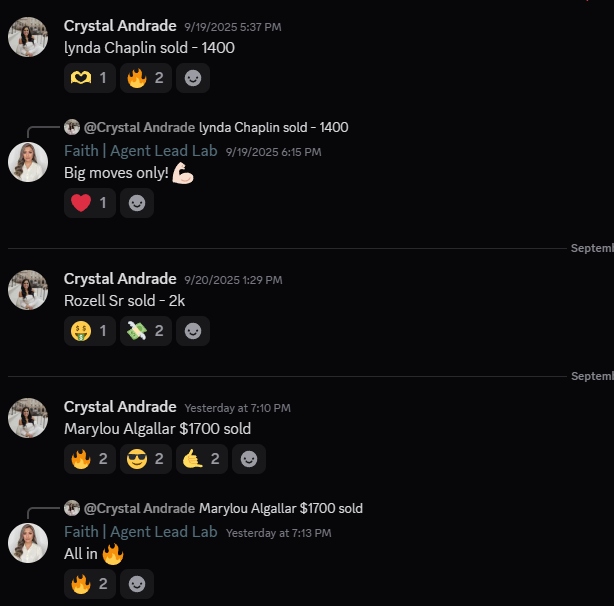Add reaction to Rozell Sr sold message
This screenshot has width=614, height=606.
[x=193, y=330]
